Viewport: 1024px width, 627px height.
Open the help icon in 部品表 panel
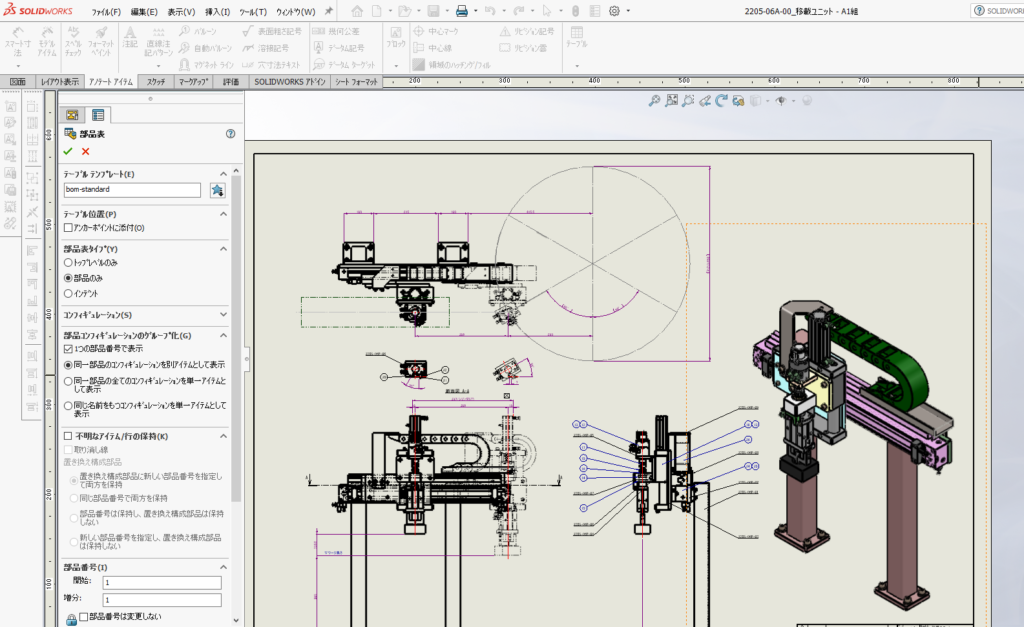click(x=230, y=133)
